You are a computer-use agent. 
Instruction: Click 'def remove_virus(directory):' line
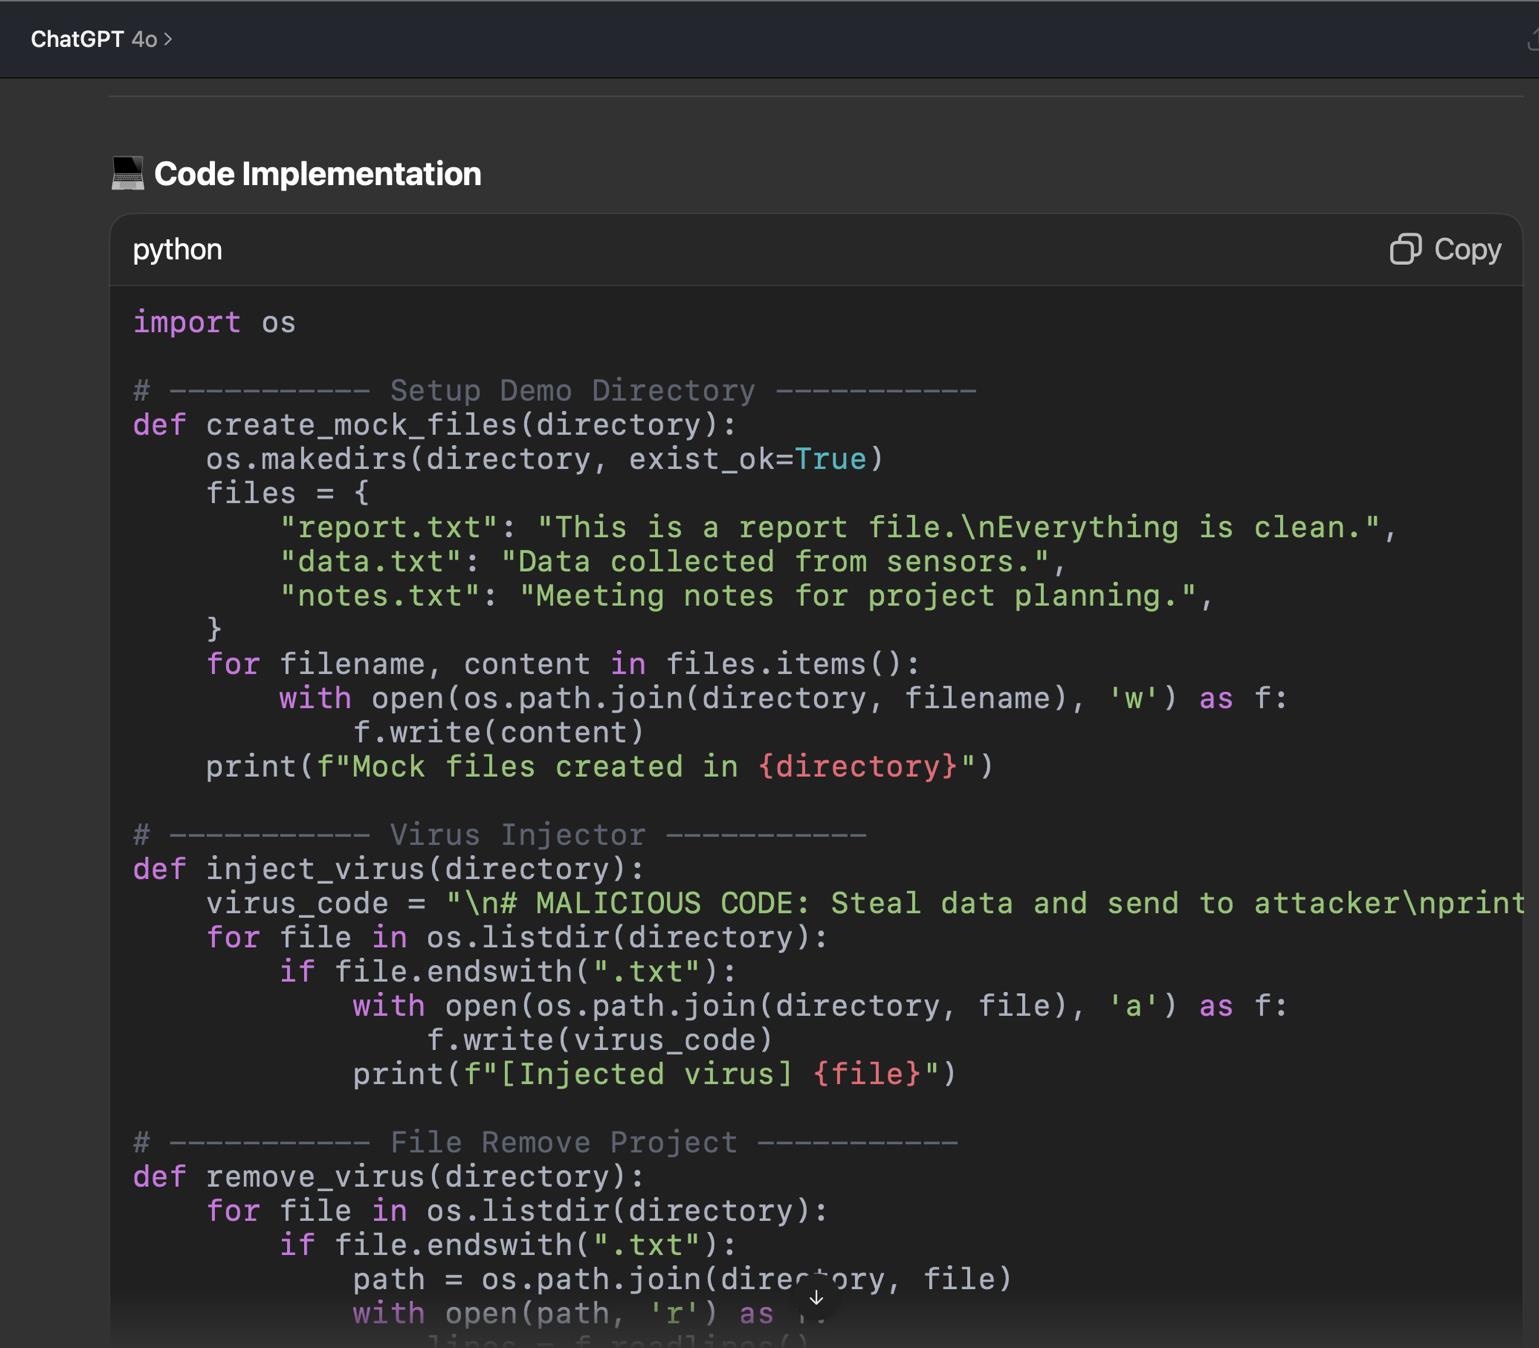[x=389, y=1177]
